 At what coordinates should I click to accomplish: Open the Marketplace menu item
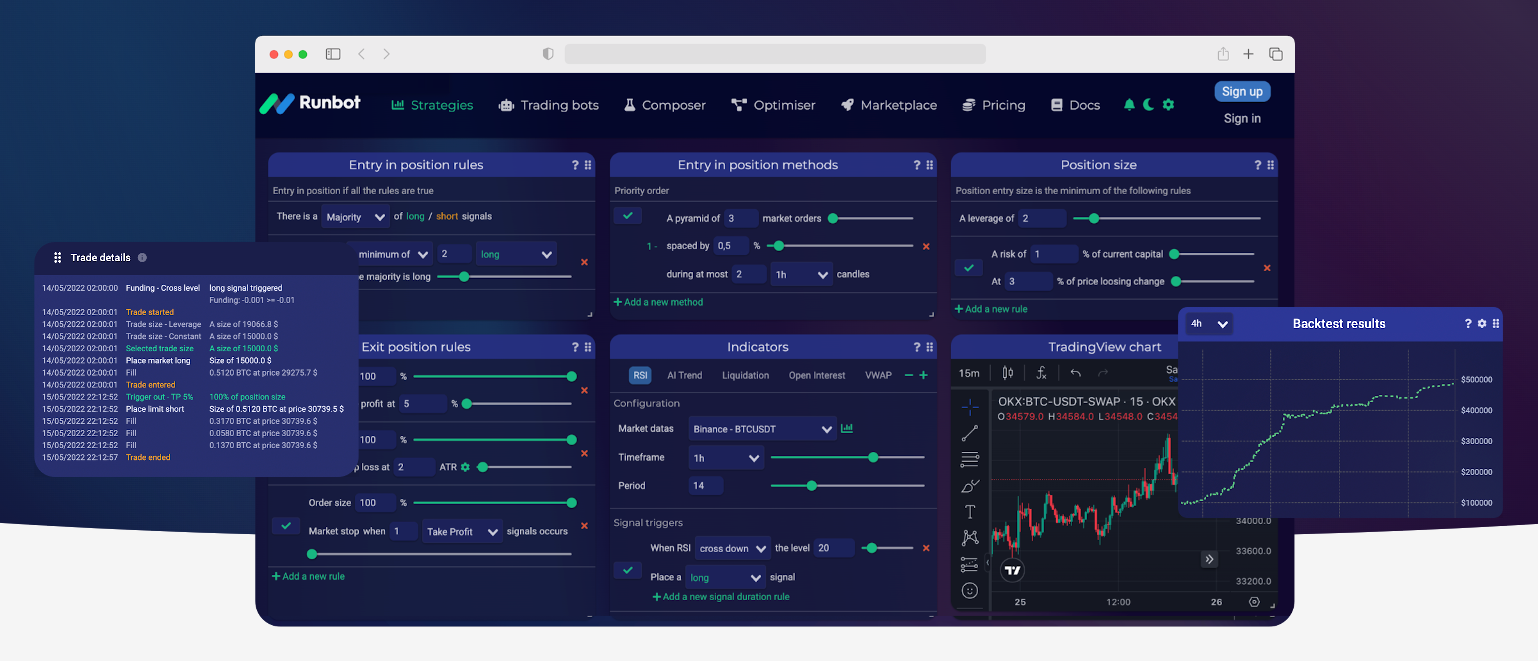889,104
